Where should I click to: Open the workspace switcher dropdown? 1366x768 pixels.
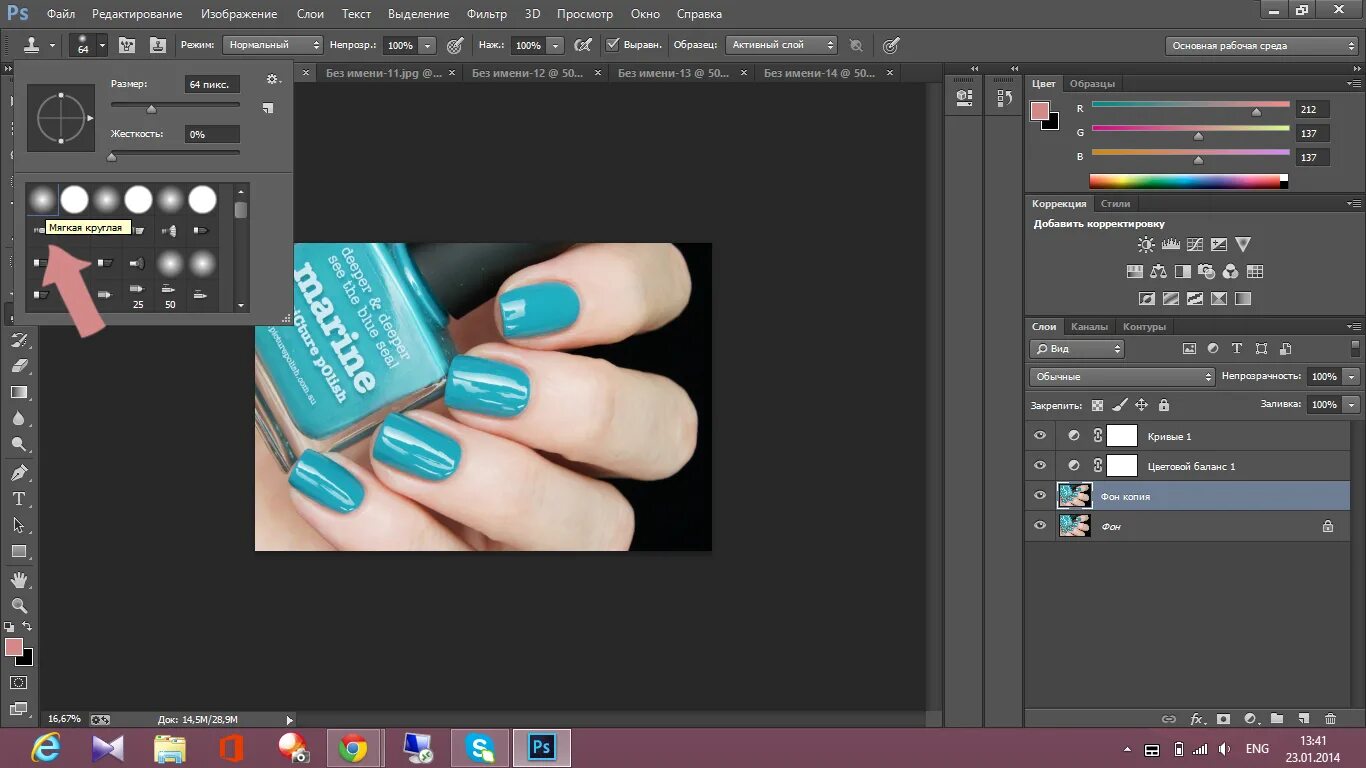[x=1262, y=45]
